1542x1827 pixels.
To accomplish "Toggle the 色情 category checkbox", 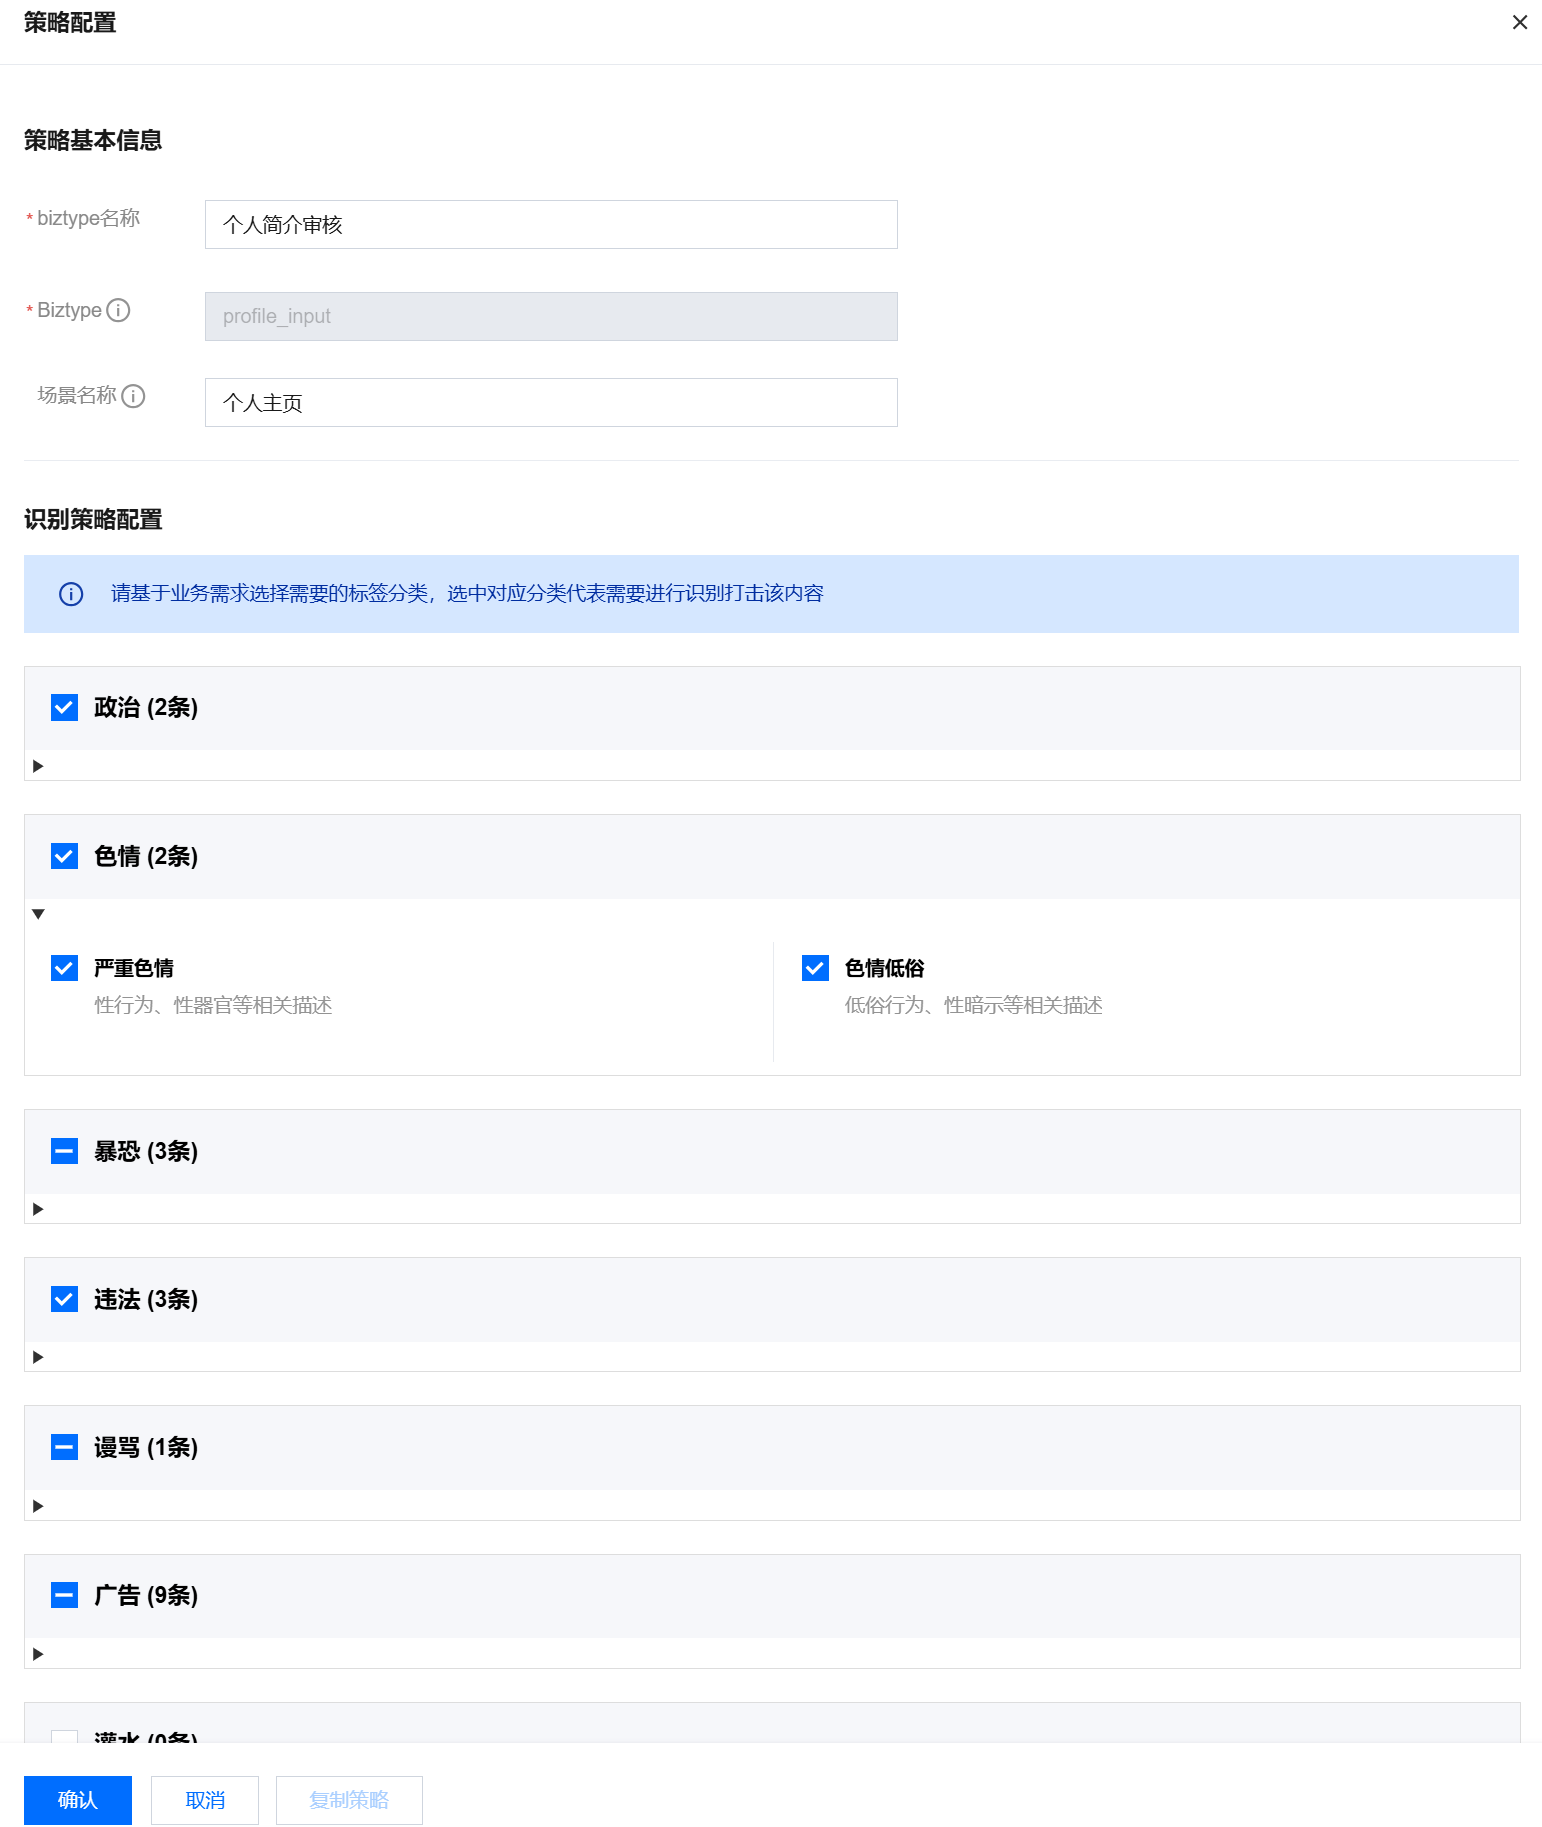I will (x=65, y=856).
